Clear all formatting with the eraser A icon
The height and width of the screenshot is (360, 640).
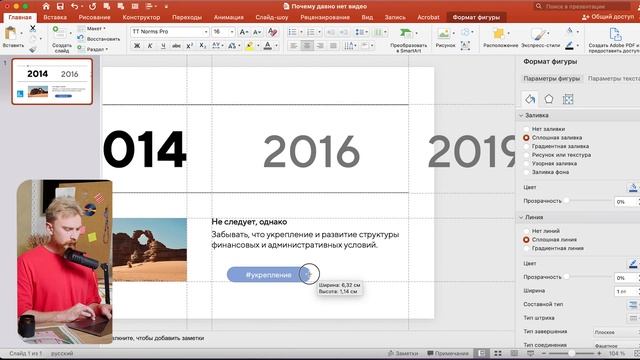pyautogui.click(x=272, y=32)
